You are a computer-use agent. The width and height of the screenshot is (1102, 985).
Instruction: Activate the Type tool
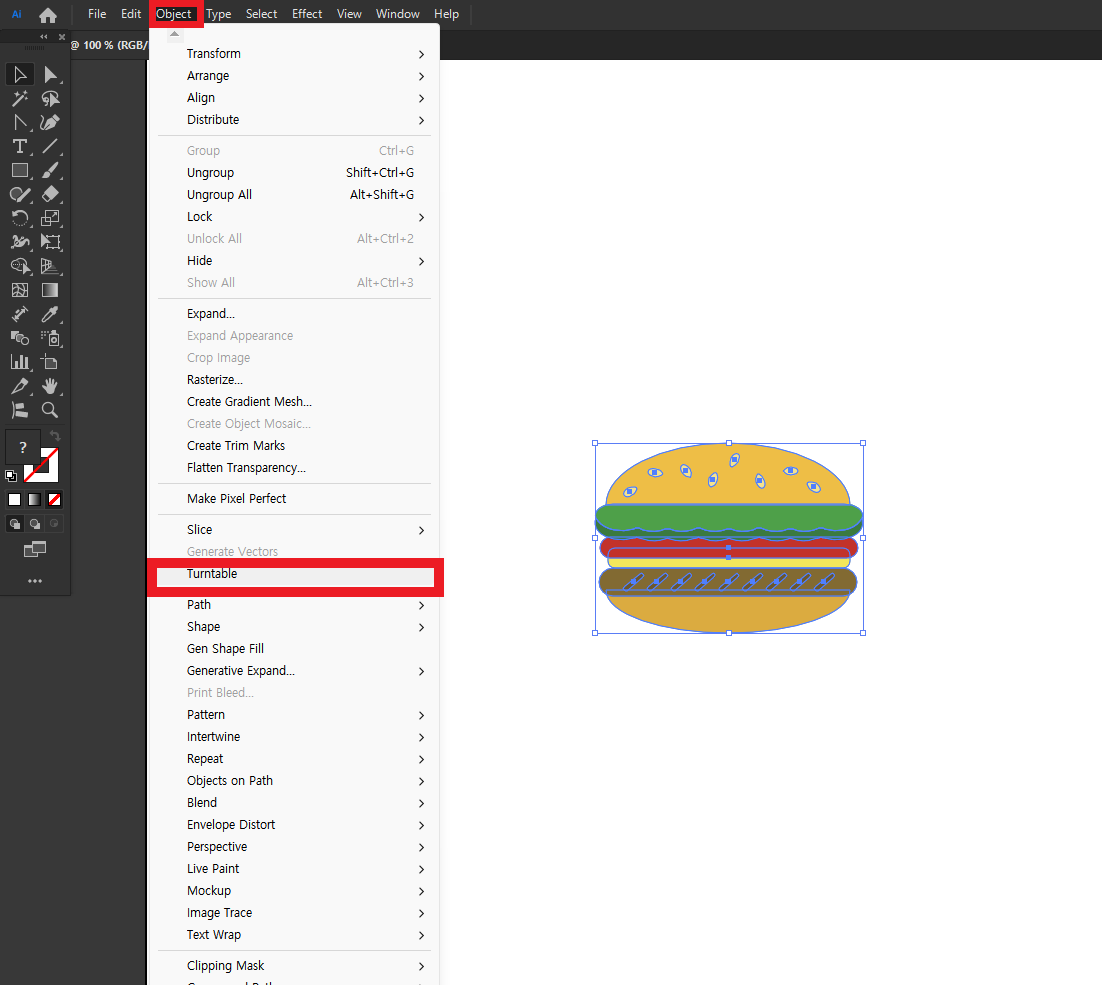(20, 146)
